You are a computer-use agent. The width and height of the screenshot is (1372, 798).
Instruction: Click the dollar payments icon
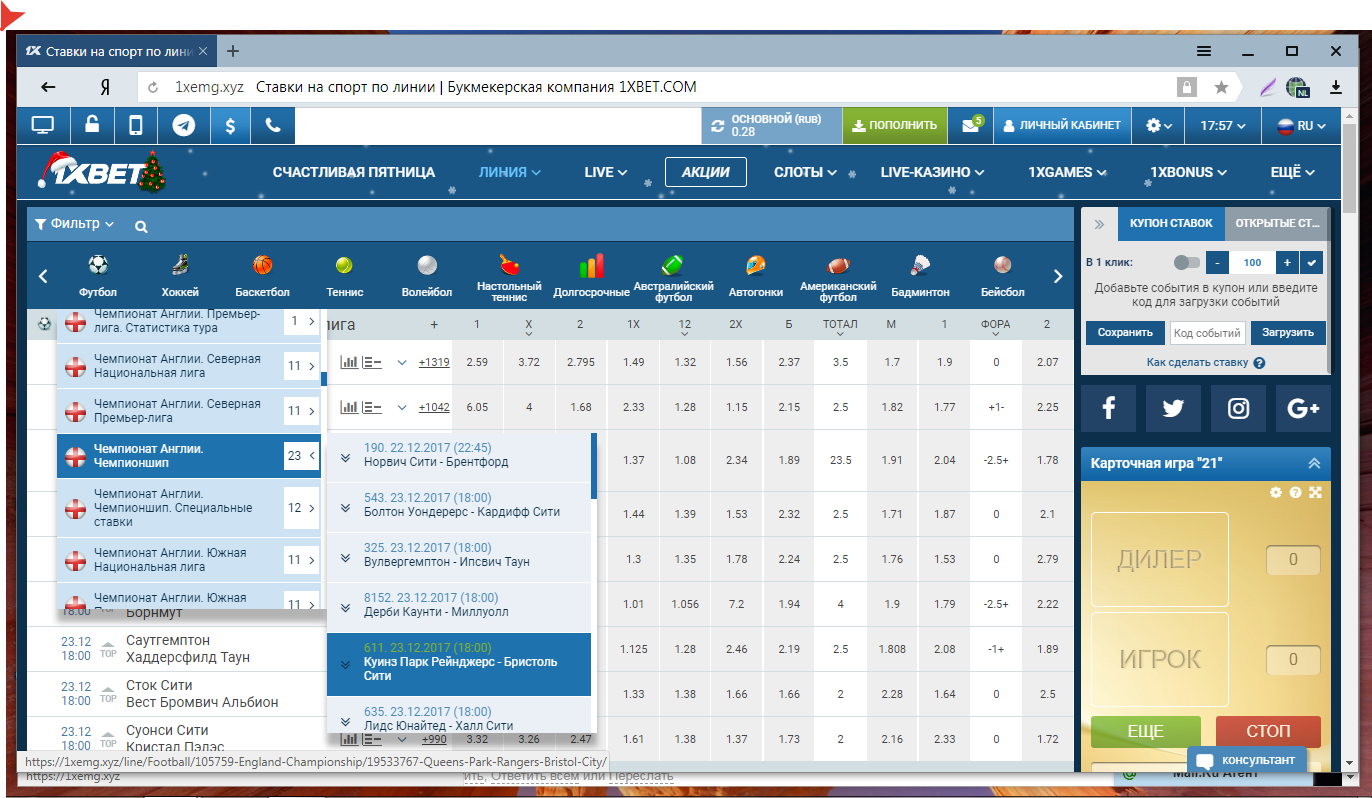coord(229,126)
